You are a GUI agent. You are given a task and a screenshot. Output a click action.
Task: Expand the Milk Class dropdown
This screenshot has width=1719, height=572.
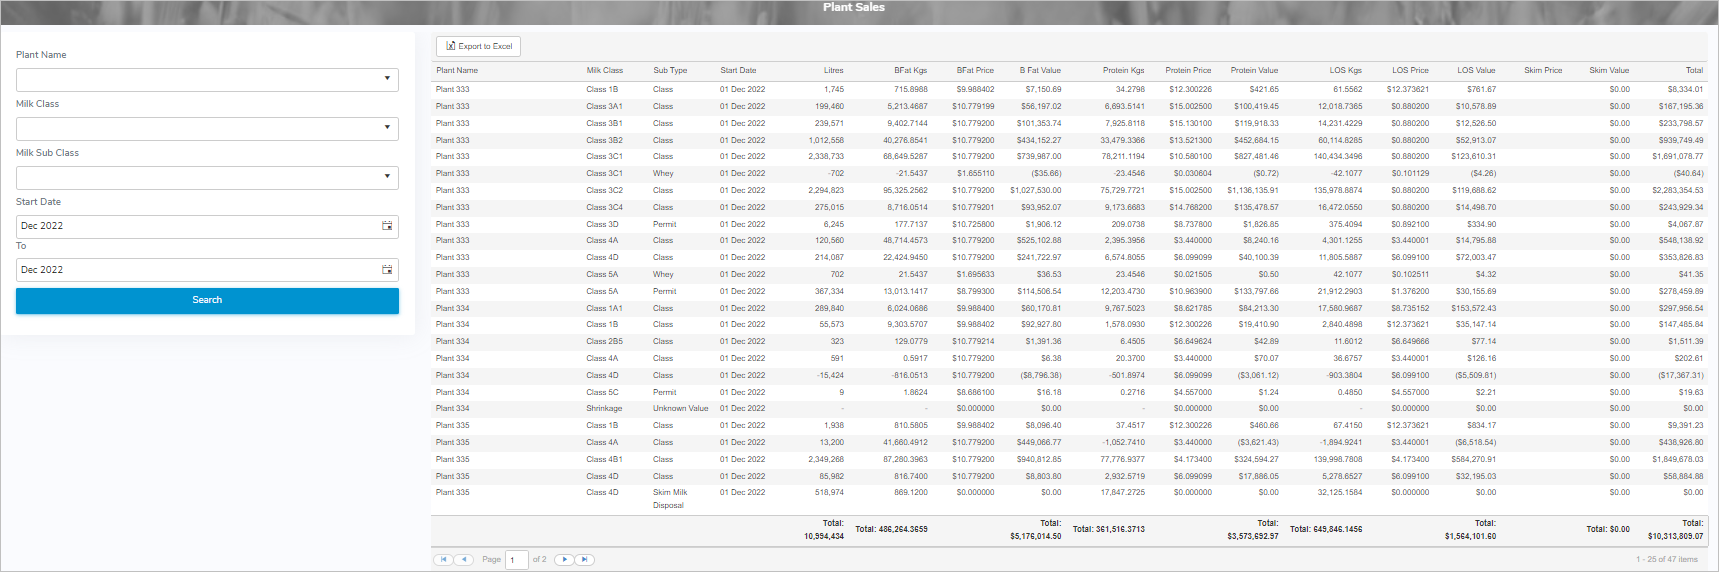point(387,128)
